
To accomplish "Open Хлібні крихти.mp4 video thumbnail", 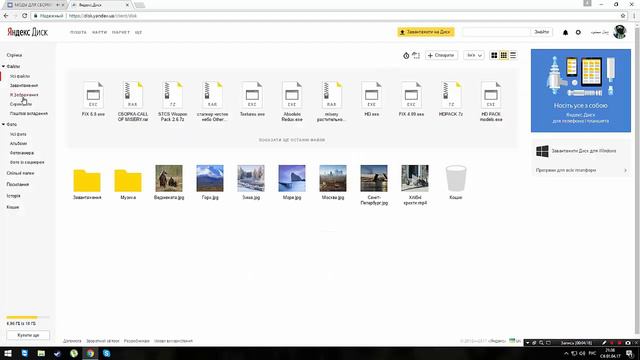I will (x=415, y=178).
